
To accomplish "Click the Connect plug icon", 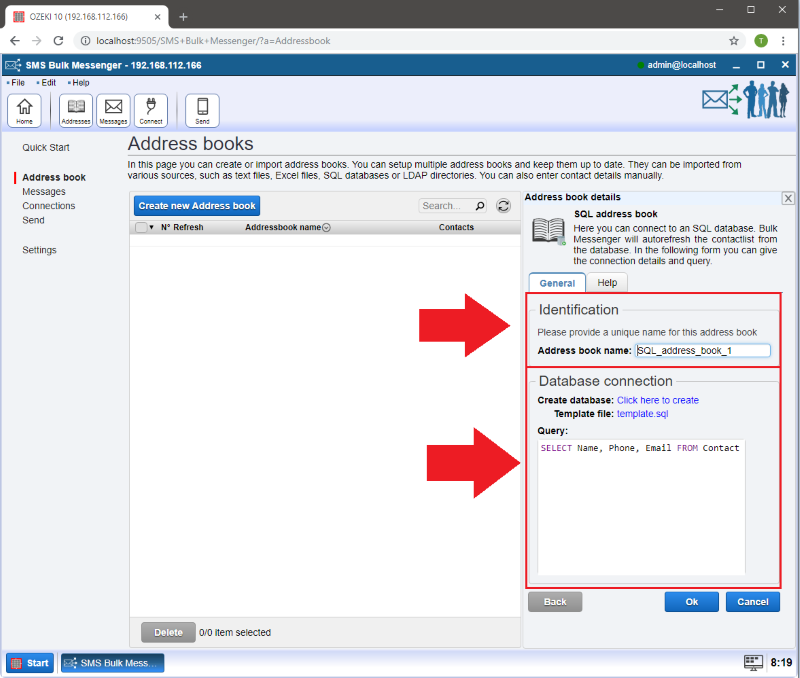I will [x=151, y=110].
